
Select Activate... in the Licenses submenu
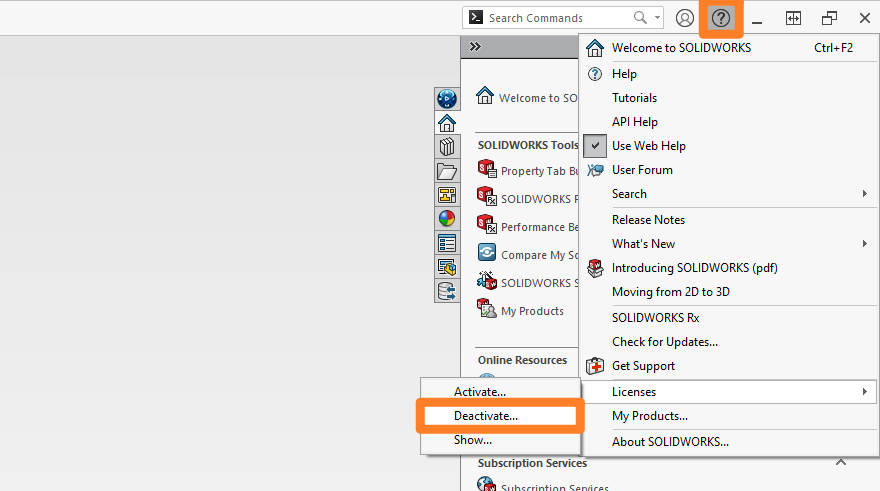coord(480,391)
